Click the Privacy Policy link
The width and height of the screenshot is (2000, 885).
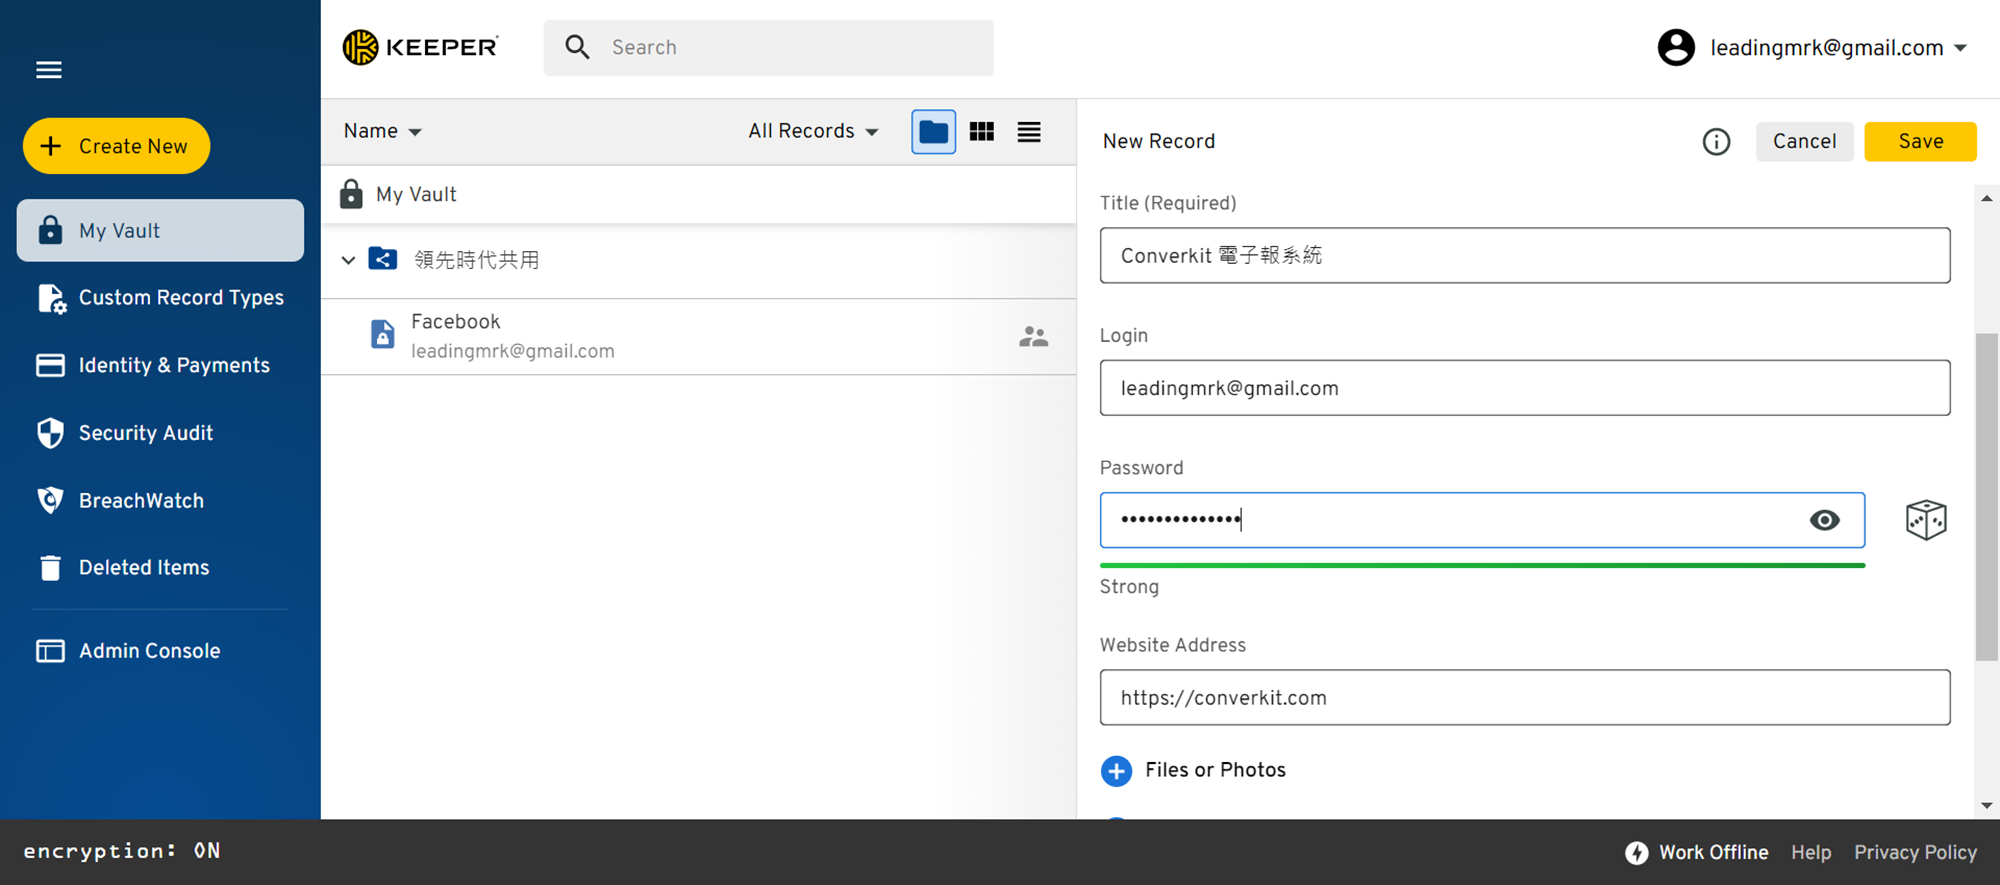coord(1915,853)
